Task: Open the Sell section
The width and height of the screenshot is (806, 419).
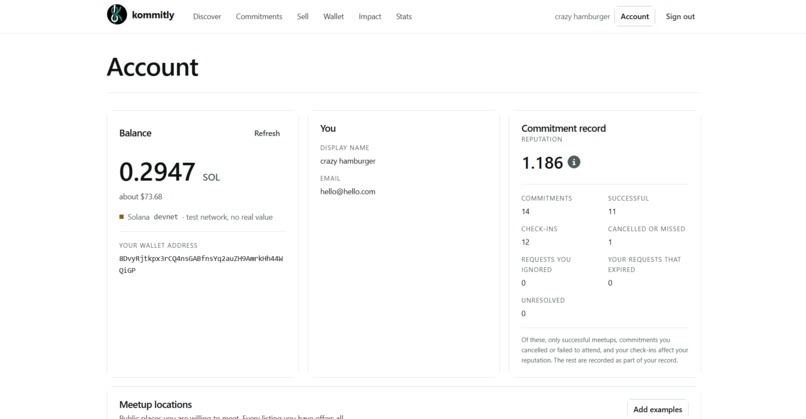Action: [x=303, y=16]
